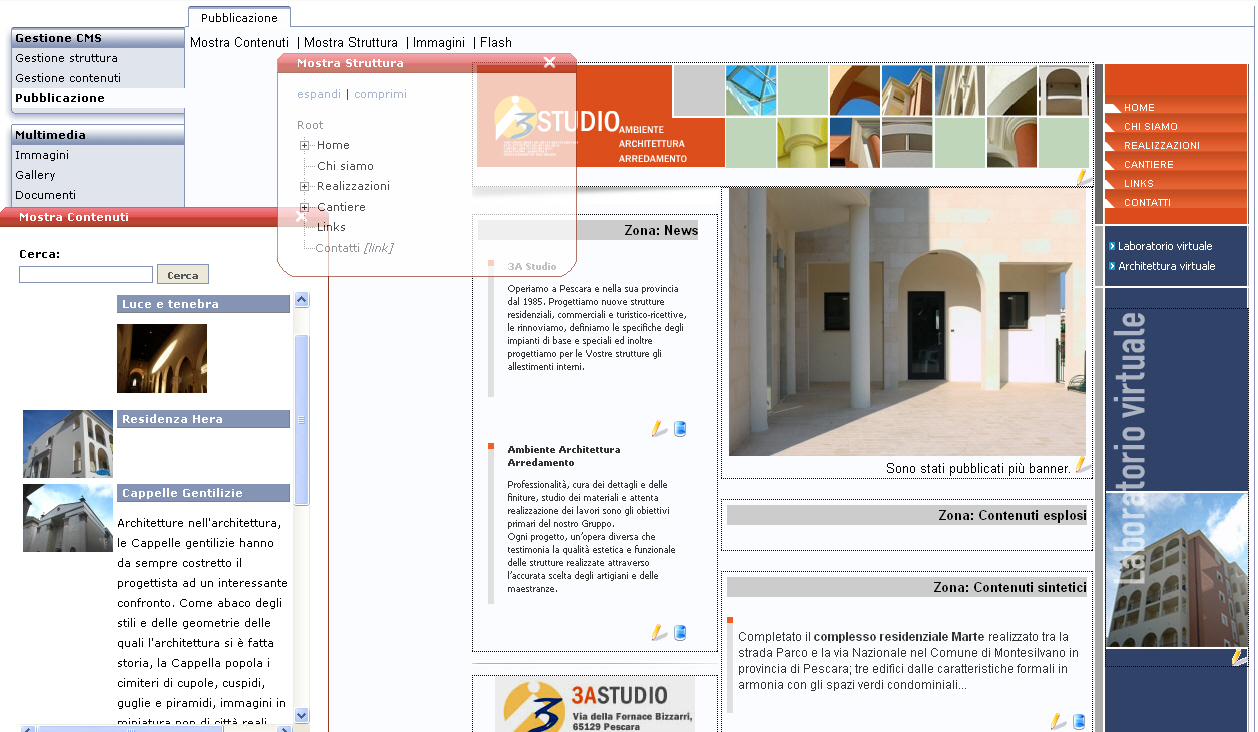The image size is (1258, 732).
Task: Edit the Laboratorio virtuale side banner (pencil icon)
Action: (1240, 656)
